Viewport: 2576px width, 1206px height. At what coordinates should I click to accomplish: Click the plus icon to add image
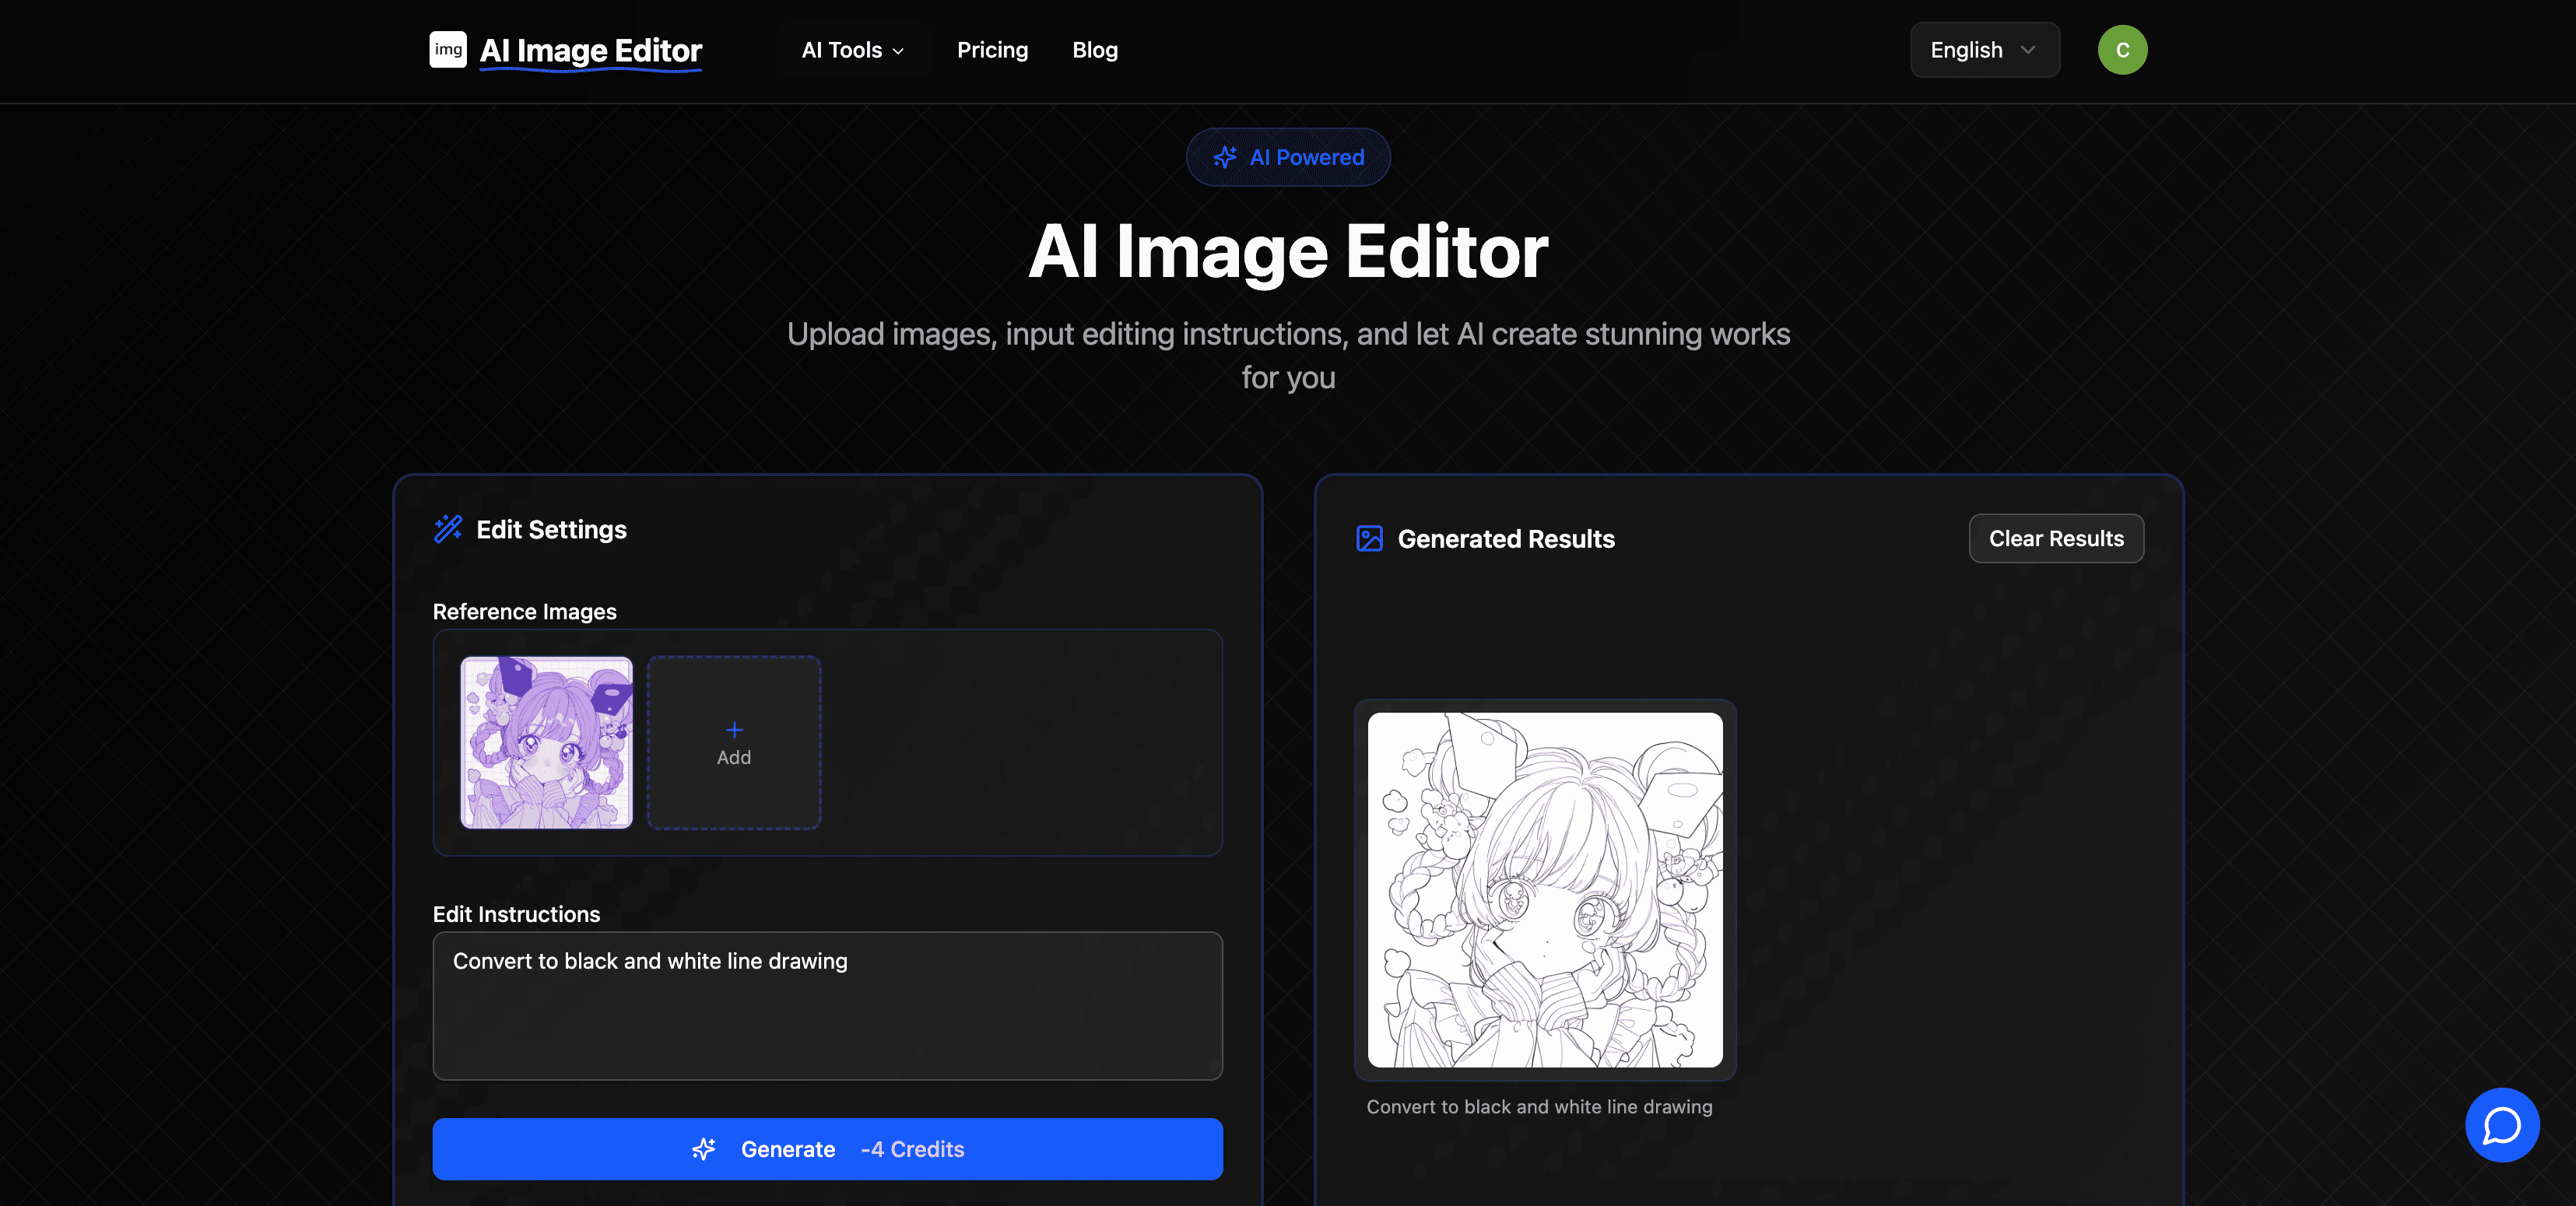pyautogui.click(x=734, y=730)
